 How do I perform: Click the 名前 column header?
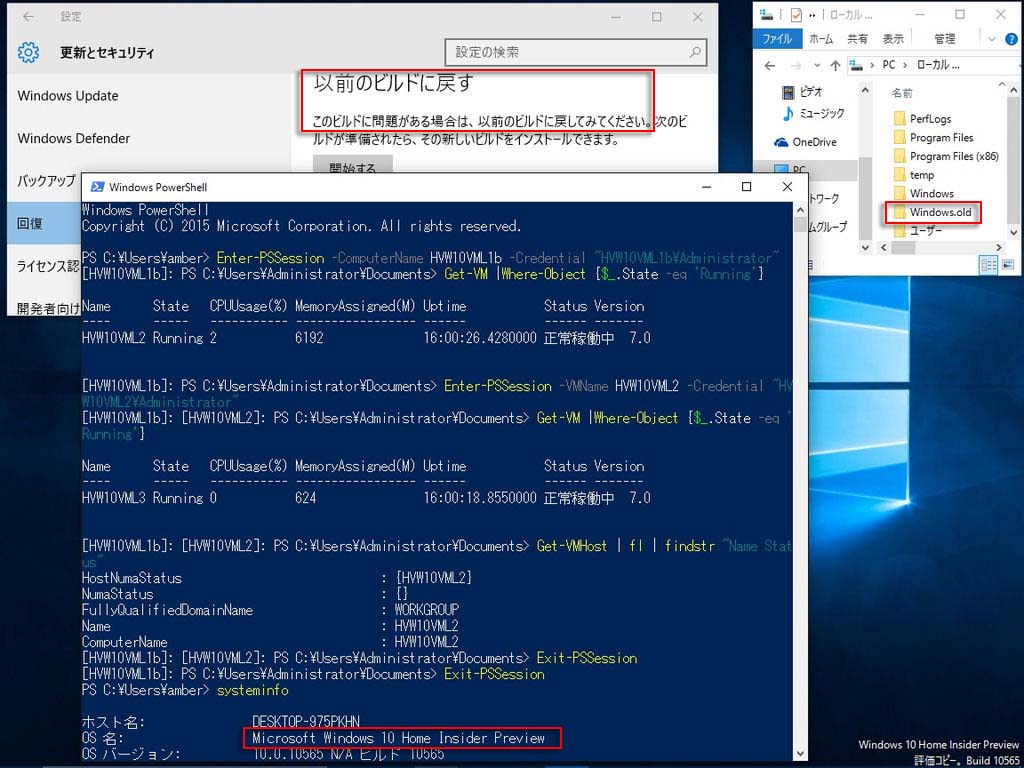click(903, 93)
